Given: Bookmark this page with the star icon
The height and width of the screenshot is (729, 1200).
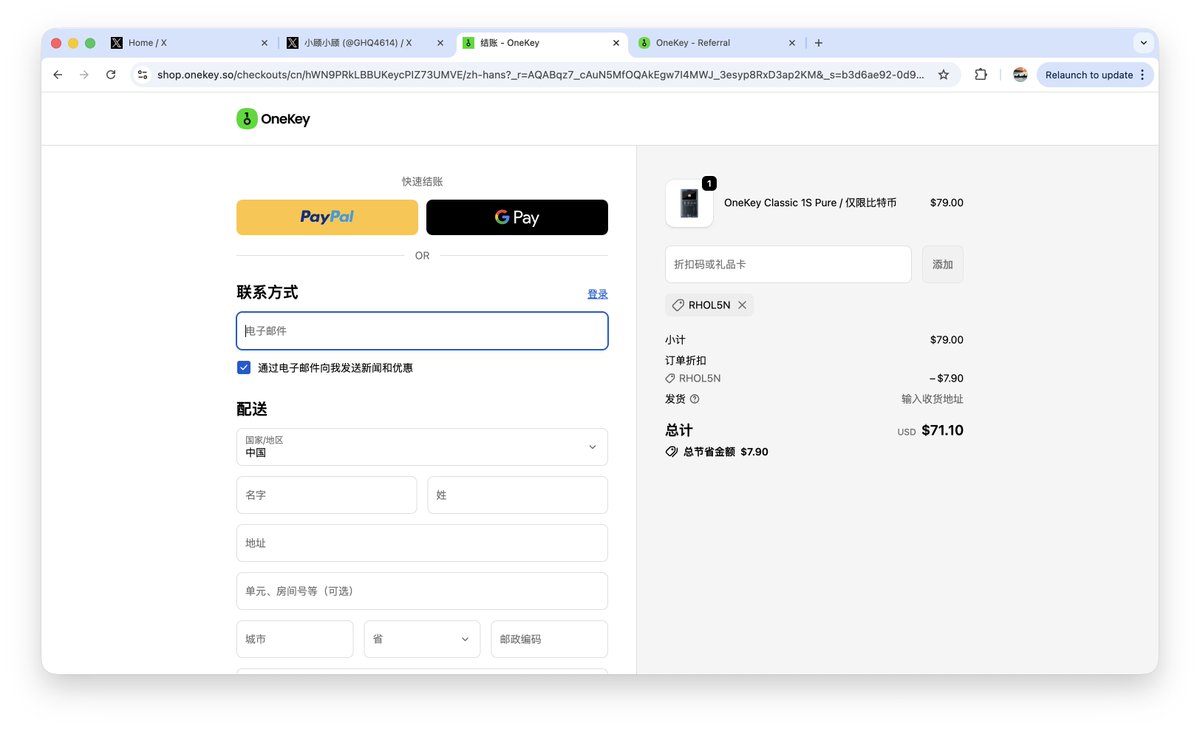Looking at the screenshot, I should (x=943, y=75).
